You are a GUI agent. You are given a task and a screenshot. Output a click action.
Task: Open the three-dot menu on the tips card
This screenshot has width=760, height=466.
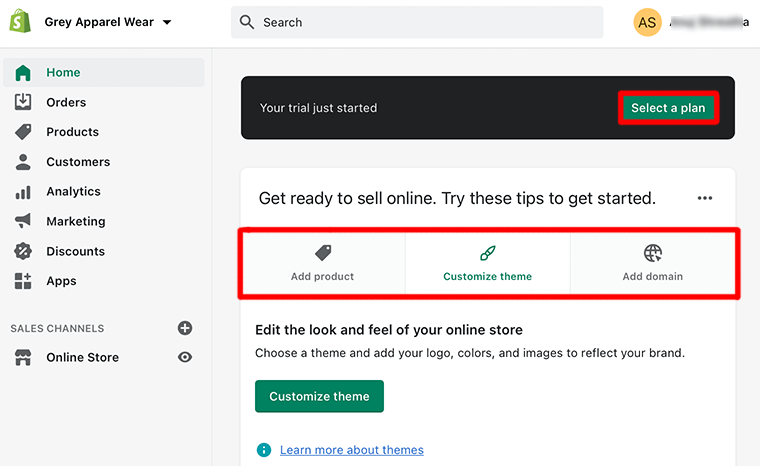705,198
